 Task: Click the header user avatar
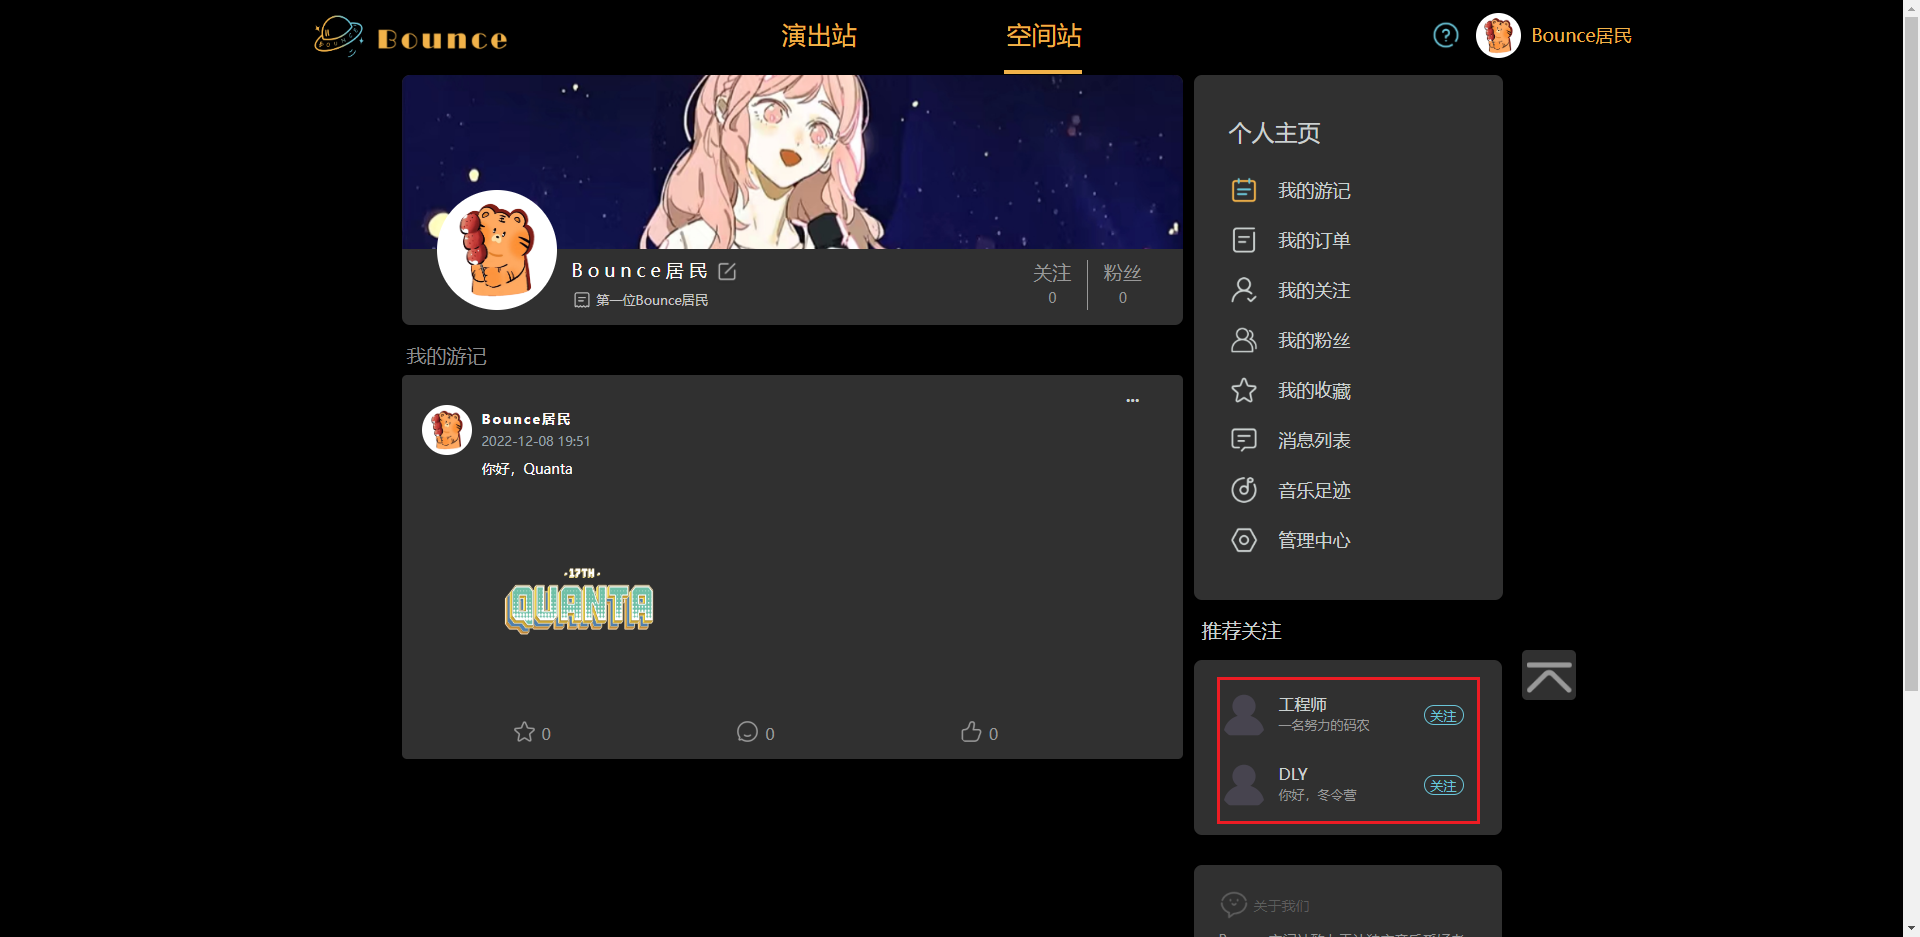(1498, 36)
